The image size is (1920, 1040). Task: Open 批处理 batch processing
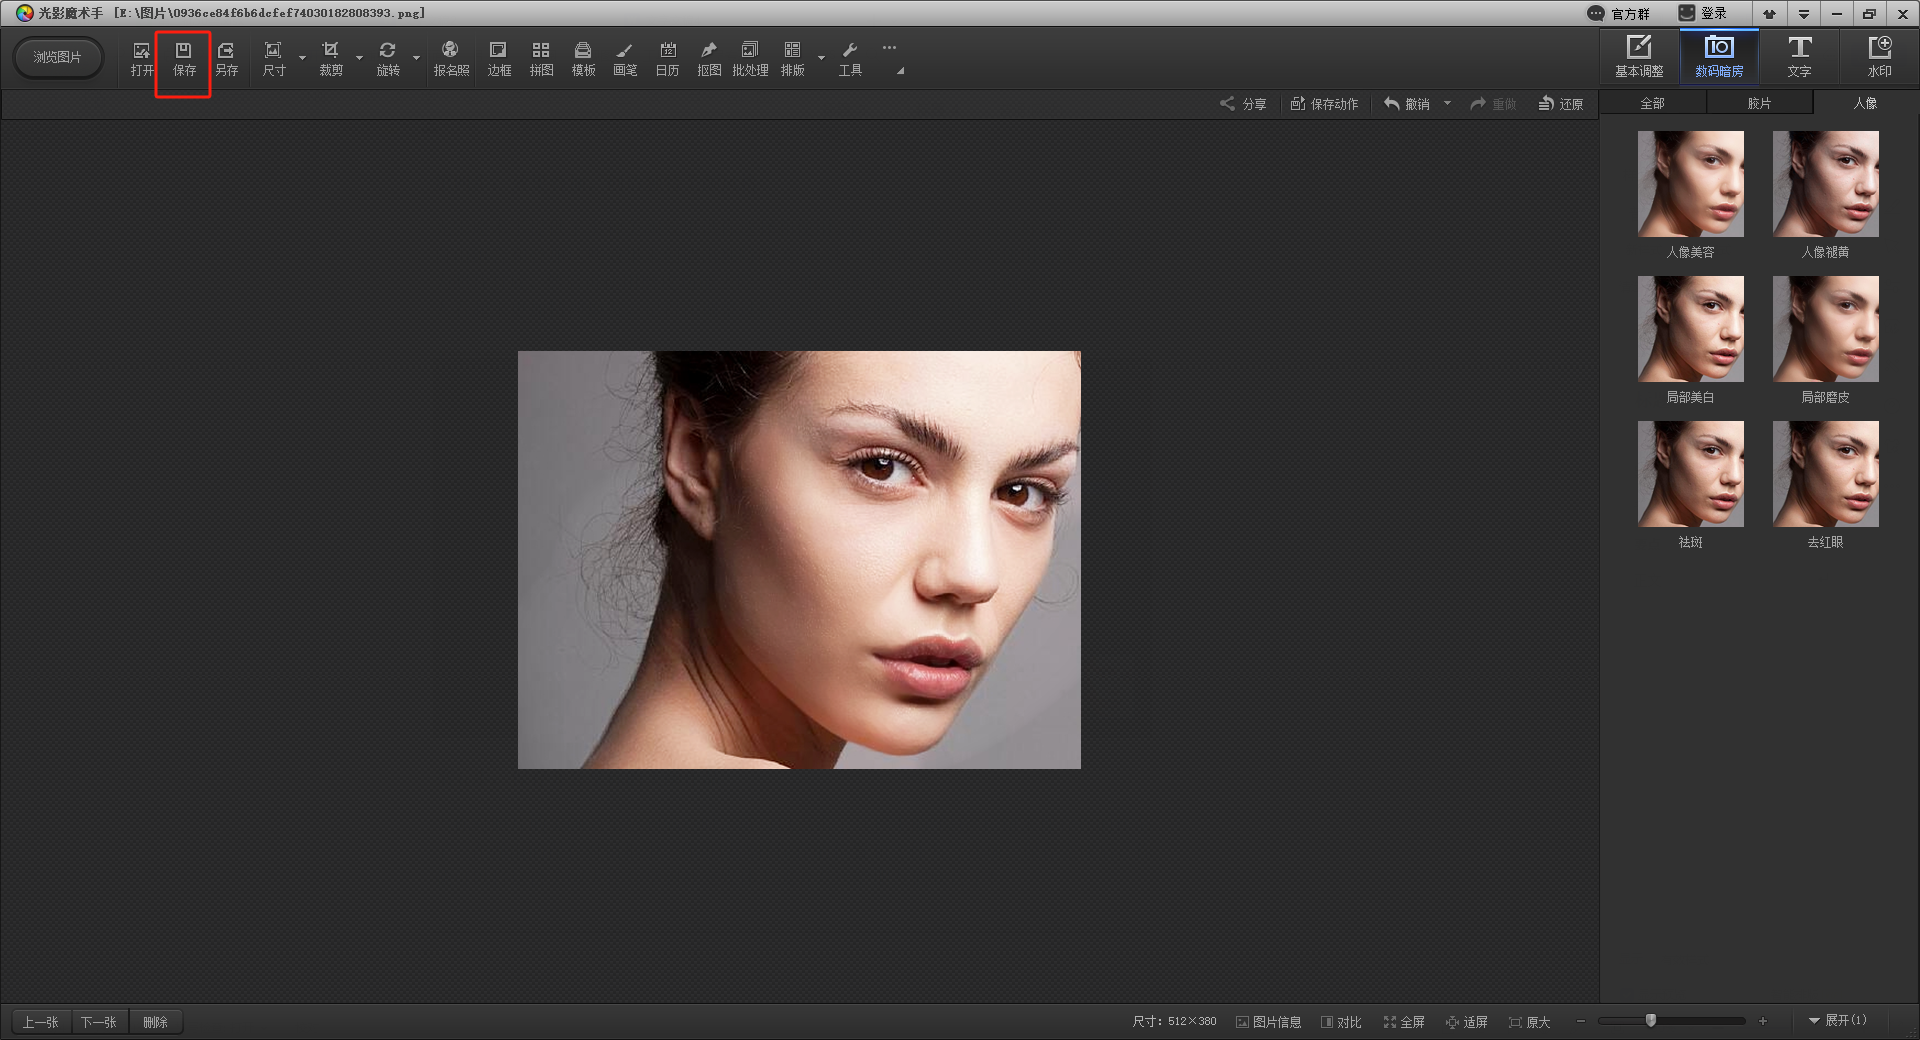coord(750,59)
